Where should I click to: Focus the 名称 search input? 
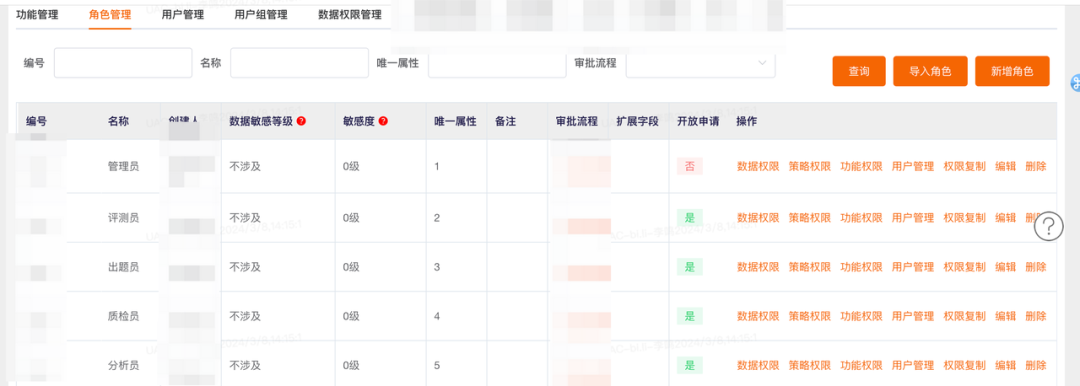300,63
